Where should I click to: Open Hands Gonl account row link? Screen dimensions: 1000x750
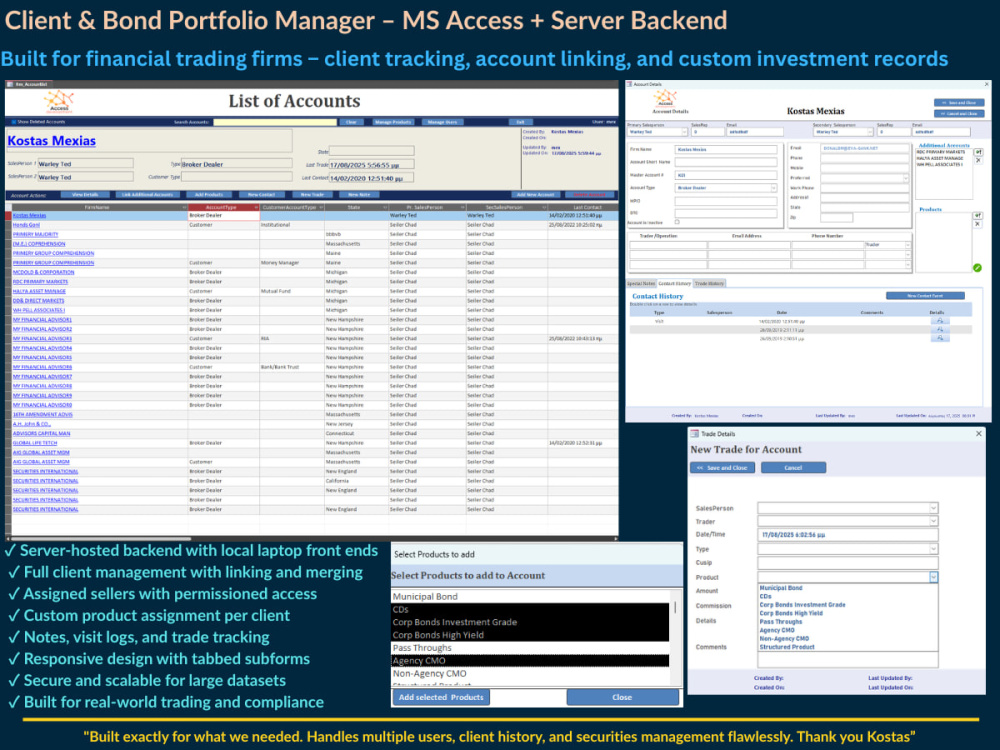coord(26,225)
